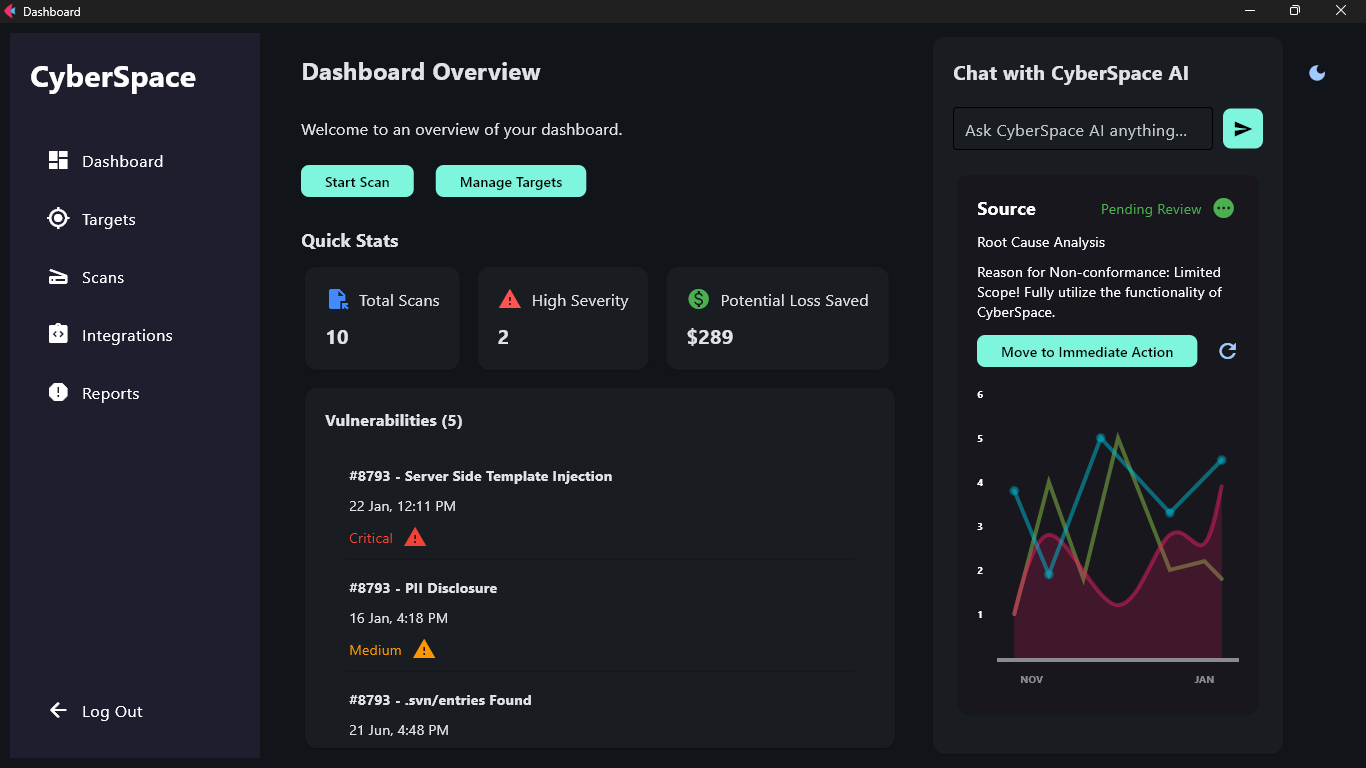1366x768 pixels.
Task: Open the Server Side Template Injection vulnerability
Action: pos(481,476)
